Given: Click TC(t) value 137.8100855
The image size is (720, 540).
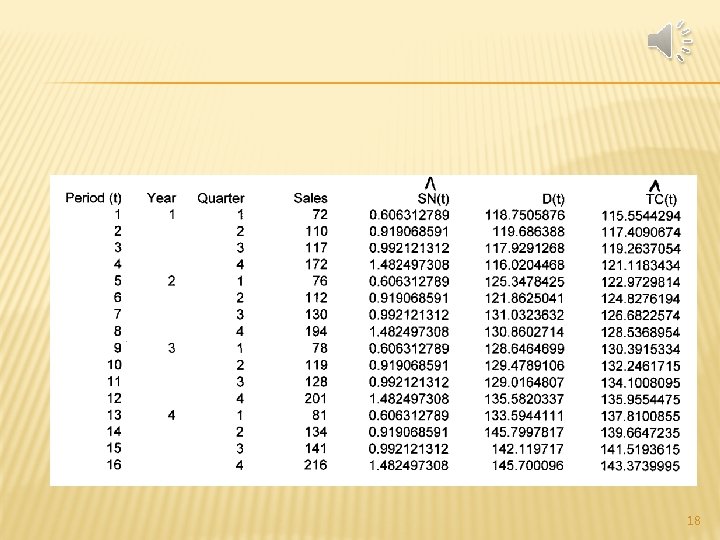Looking at the screenshot, I should (x=641, y=416).
